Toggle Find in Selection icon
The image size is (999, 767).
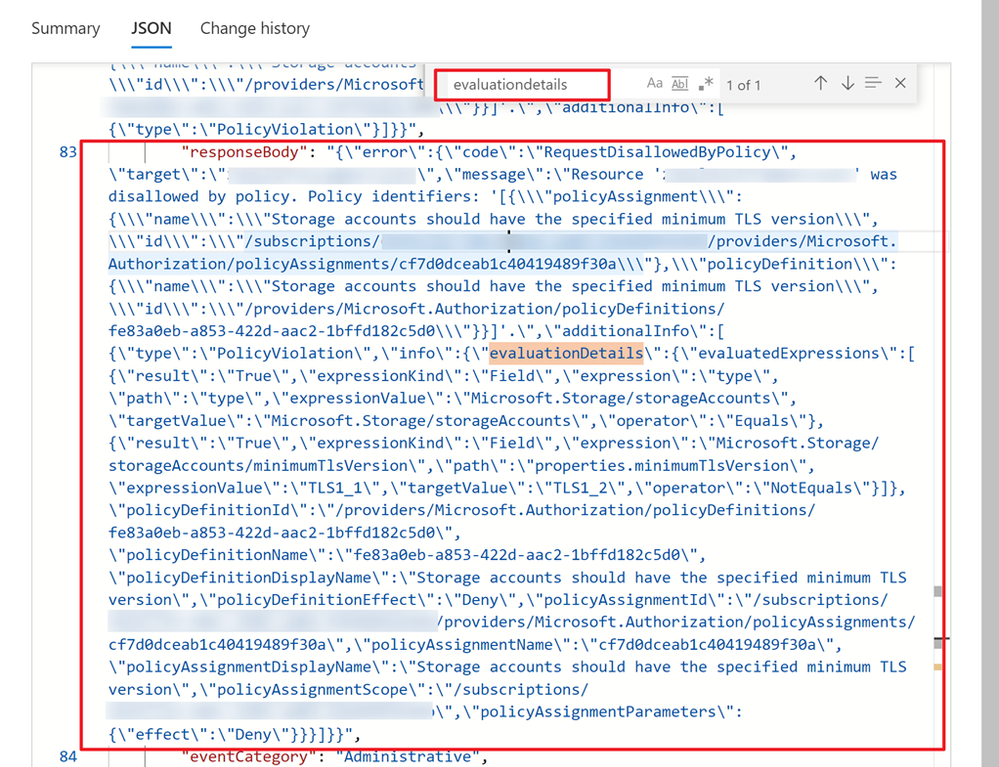873,83
